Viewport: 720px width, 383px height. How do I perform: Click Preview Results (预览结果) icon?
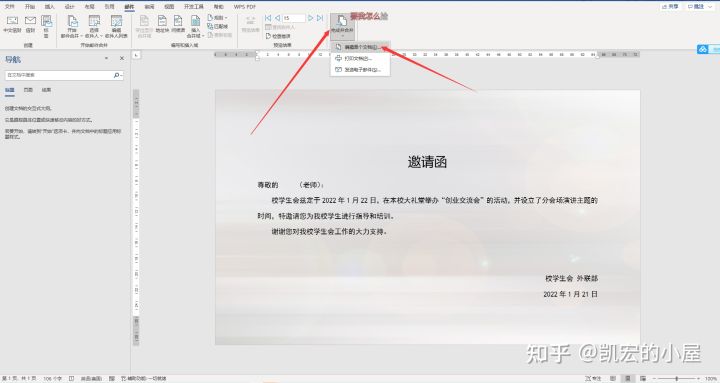pos(250,24)
